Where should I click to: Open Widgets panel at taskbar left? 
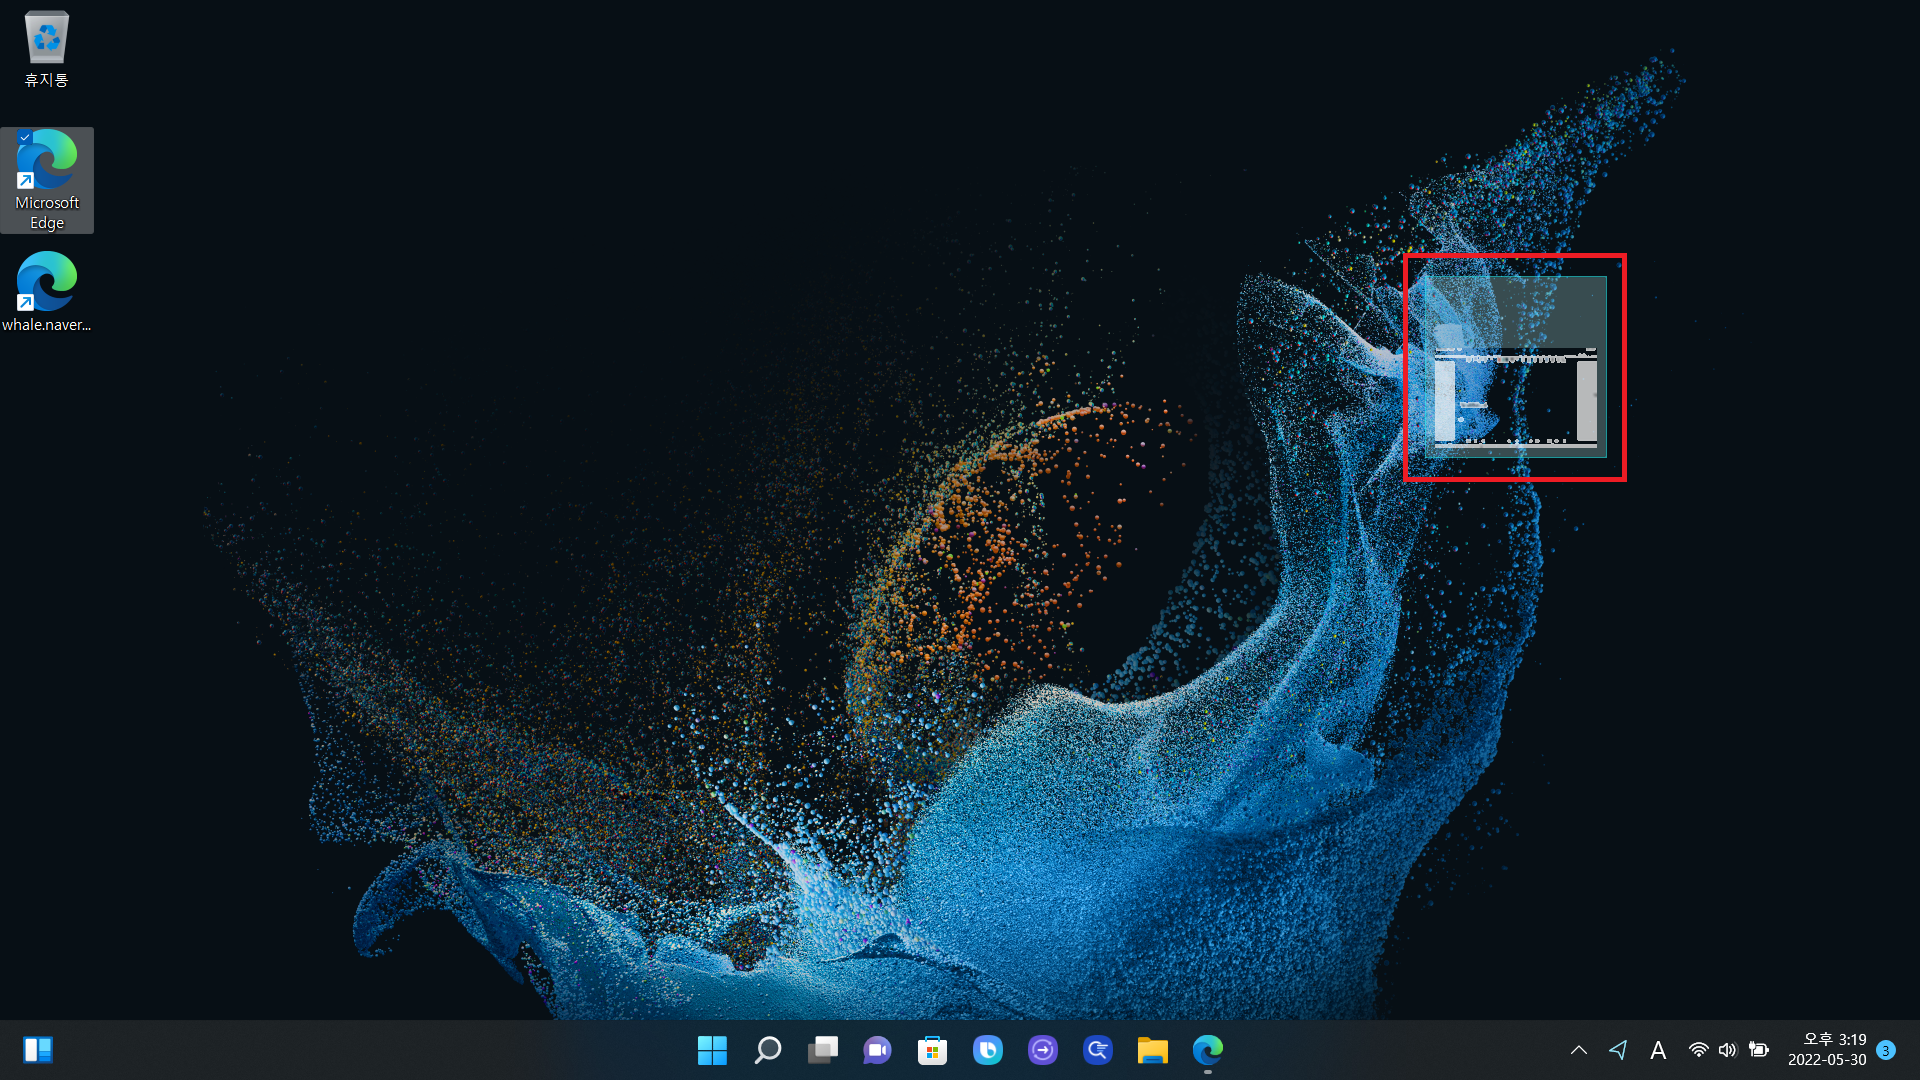38,1050
